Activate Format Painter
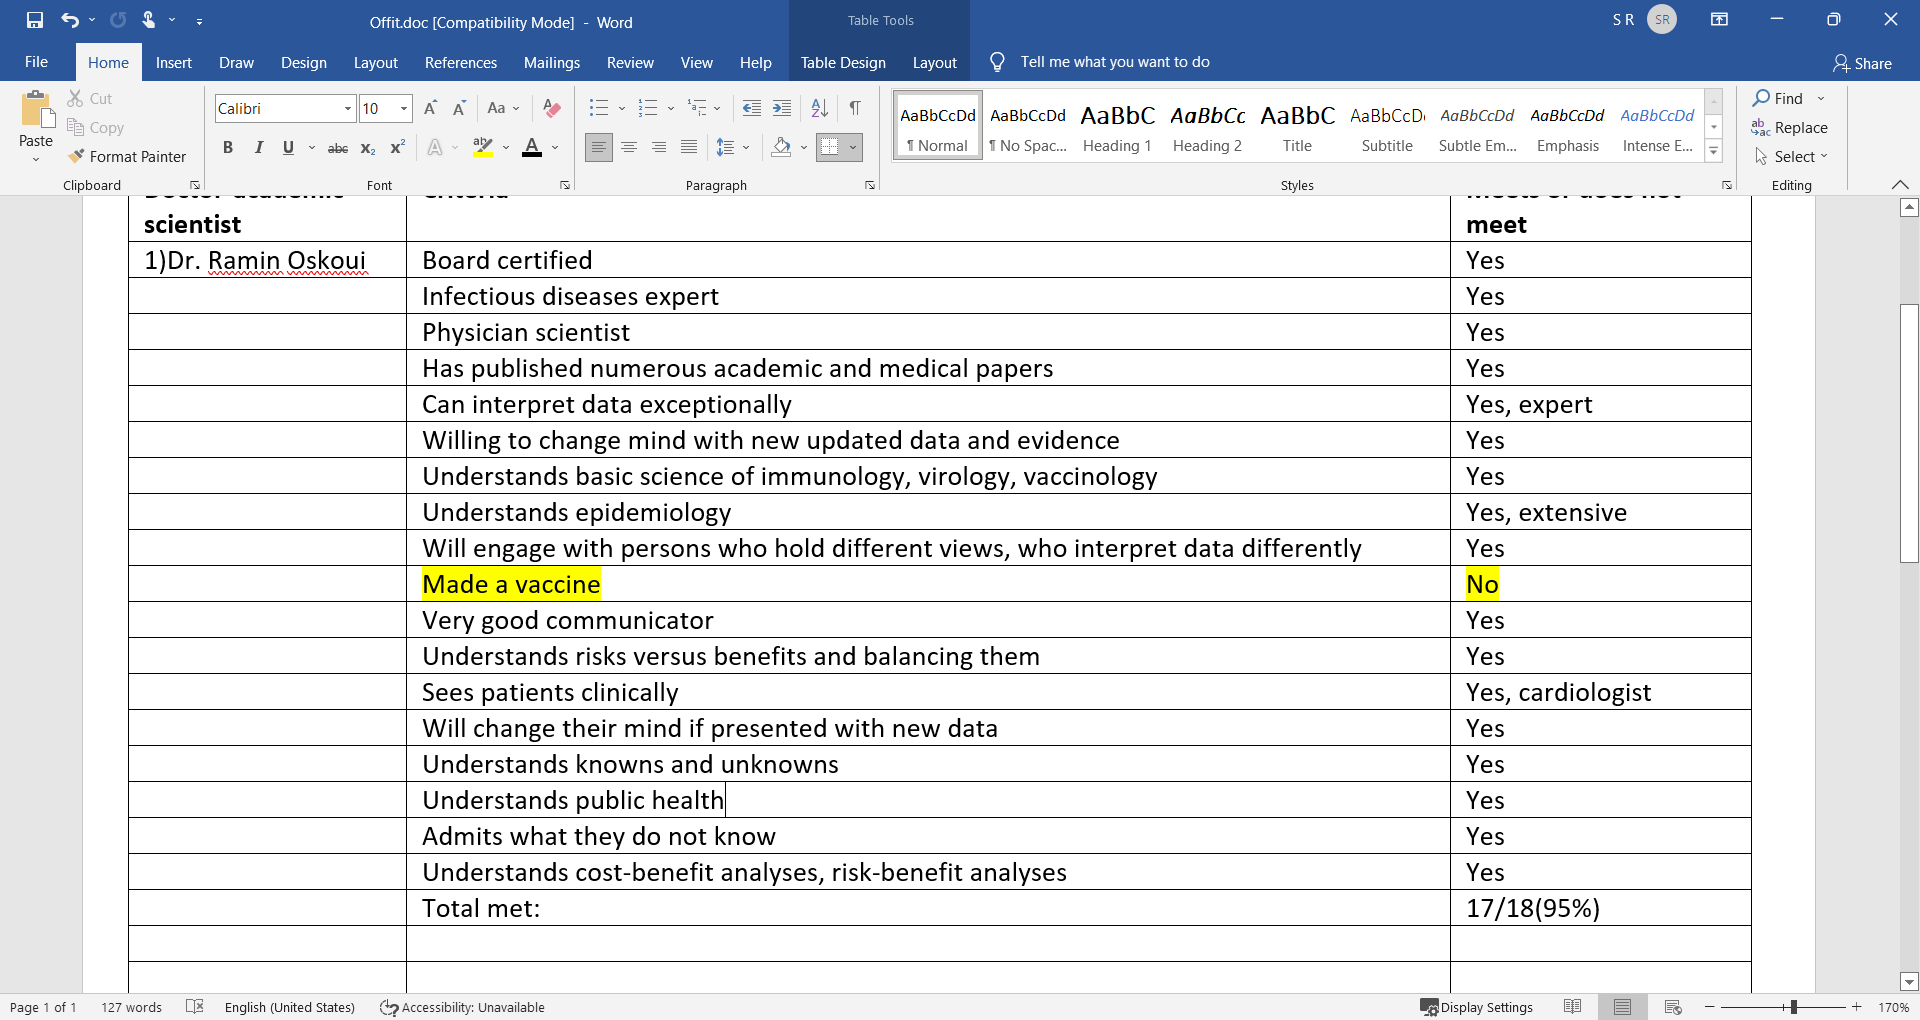 click(127, 157)
